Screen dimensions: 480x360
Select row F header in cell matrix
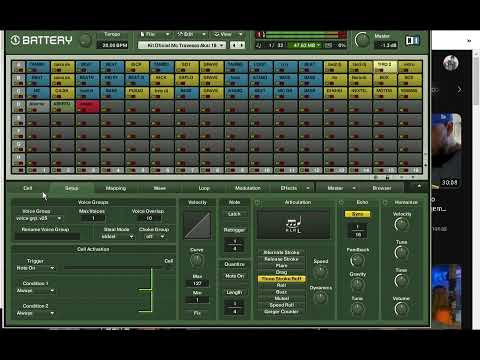19,133
